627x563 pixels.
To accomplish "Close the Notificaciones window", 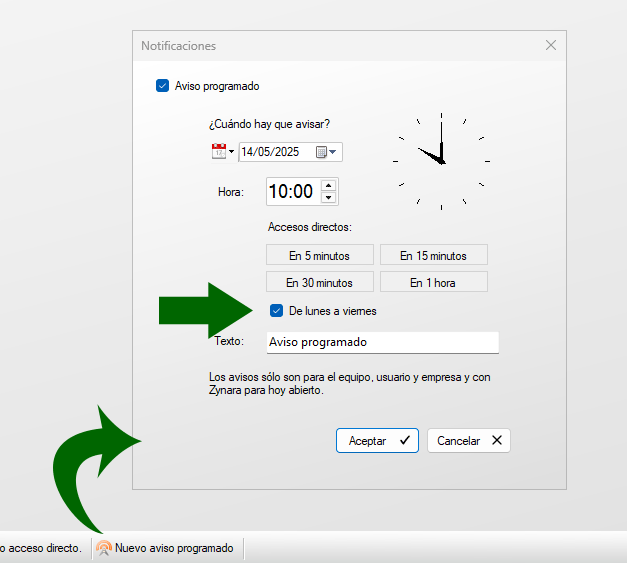I will tap(551, 45).
